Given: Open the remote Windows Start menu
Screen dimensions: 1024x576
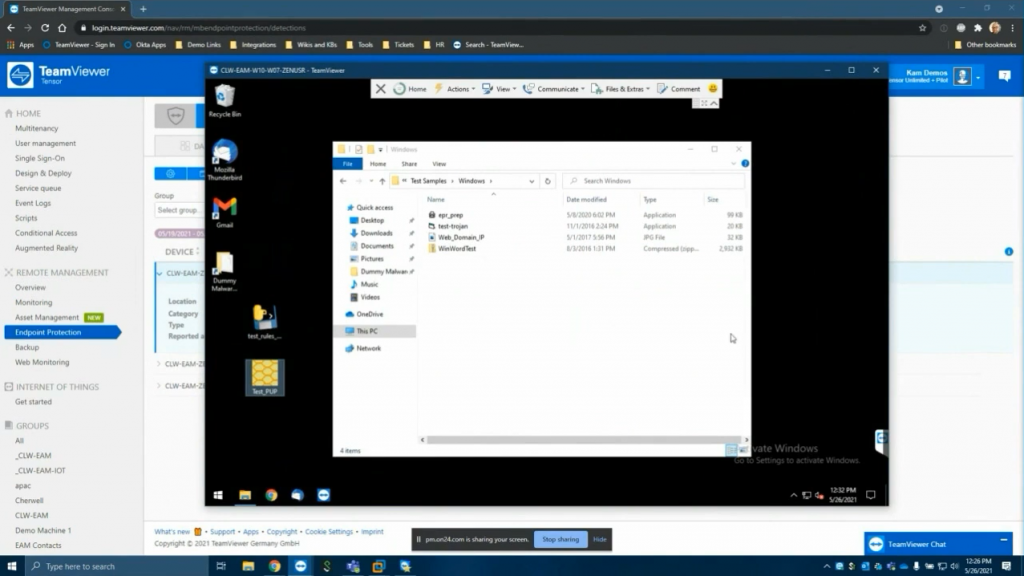Looking at the screenshot, I should pyautogui.click(x=218, y=495).
